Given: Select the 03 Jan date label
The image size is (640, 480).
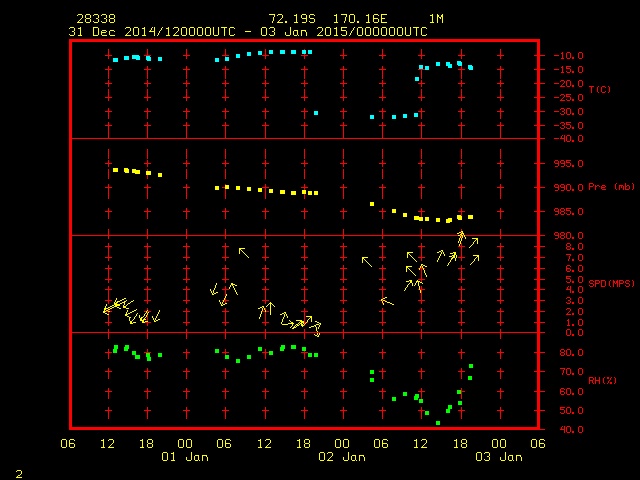Looking at the screenshot, I should [497, 457].
